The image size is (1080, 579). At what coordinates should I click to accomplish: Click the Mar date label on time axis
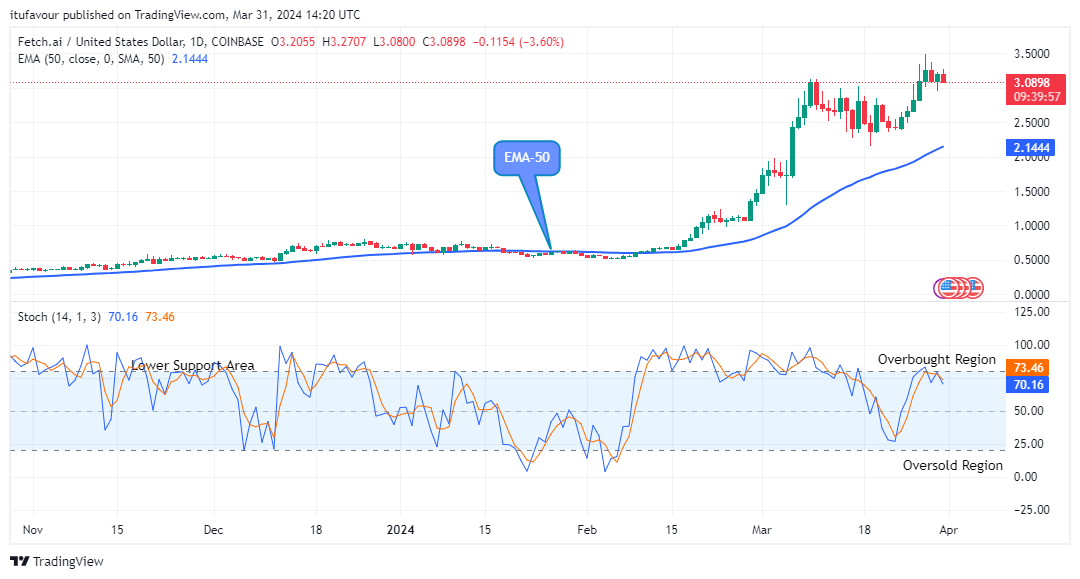pyautogui.click(x=762, y=530)
